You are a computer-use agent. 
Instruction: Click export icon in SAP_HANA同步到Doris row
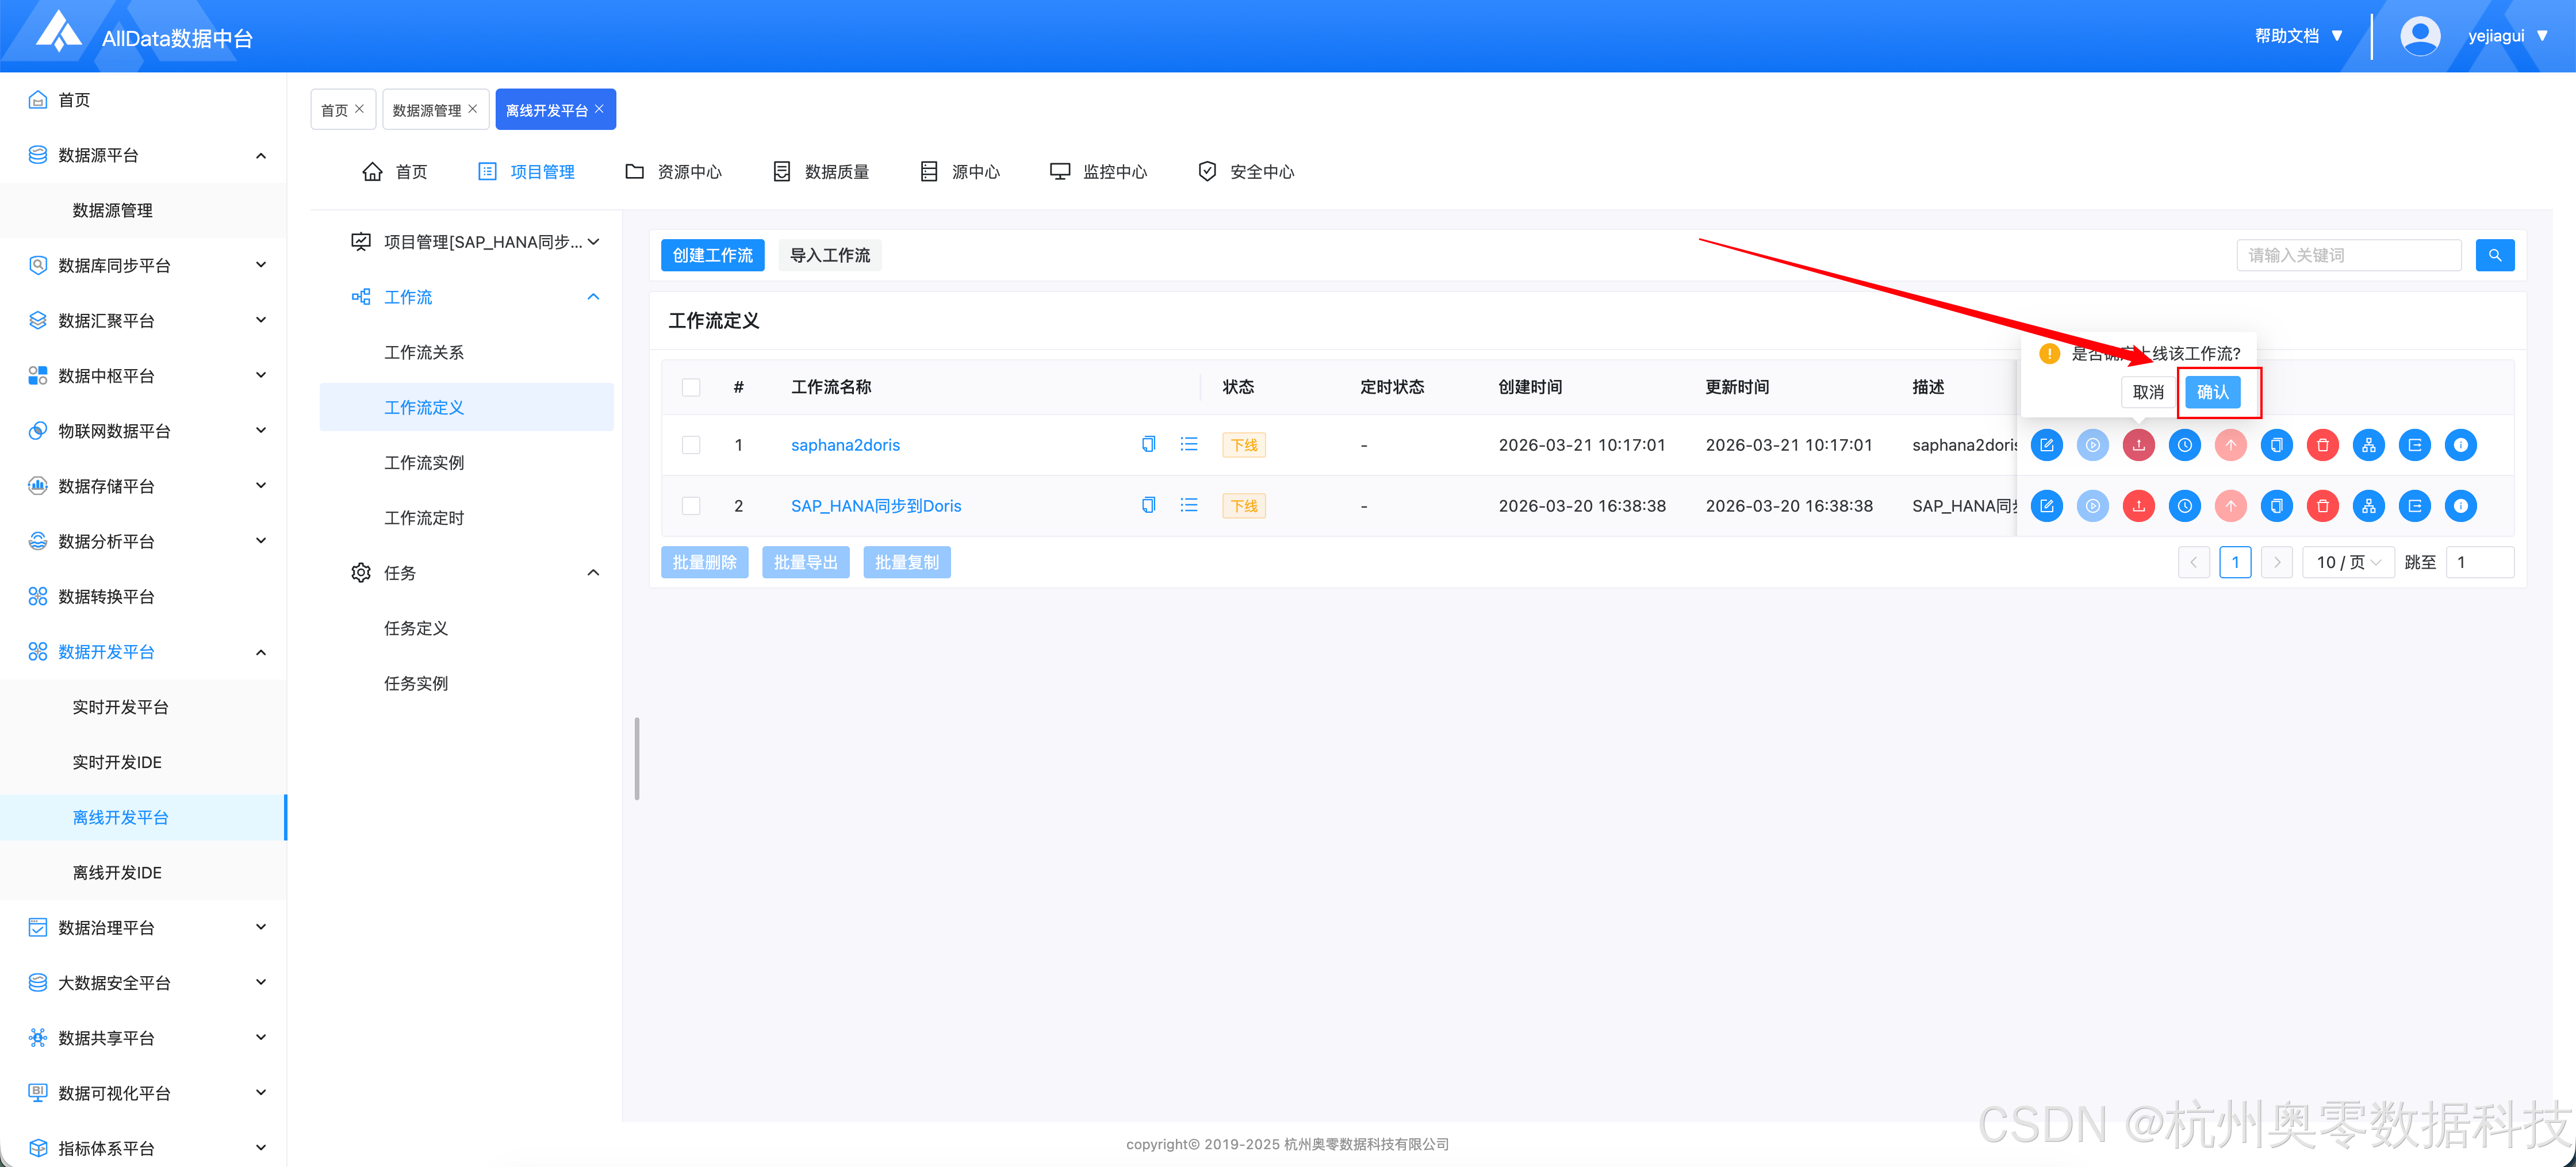click(2414, 506)
